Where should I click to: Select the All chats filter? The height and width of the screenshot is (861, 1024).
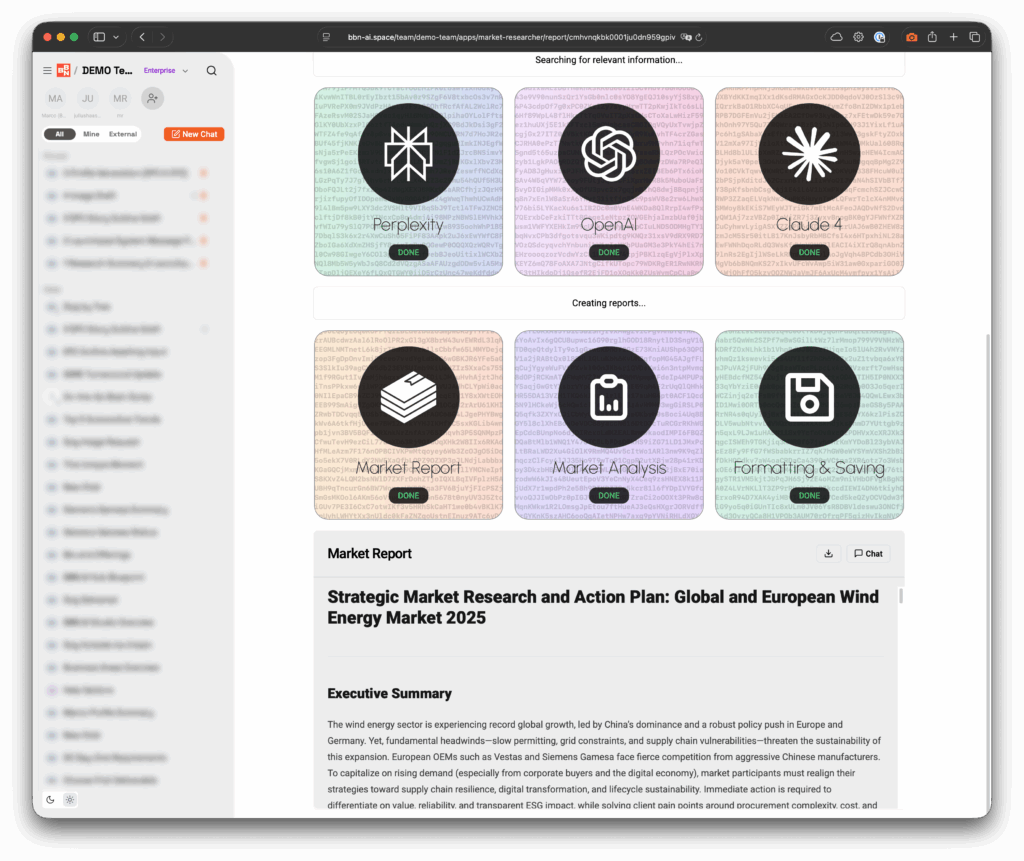60,134
